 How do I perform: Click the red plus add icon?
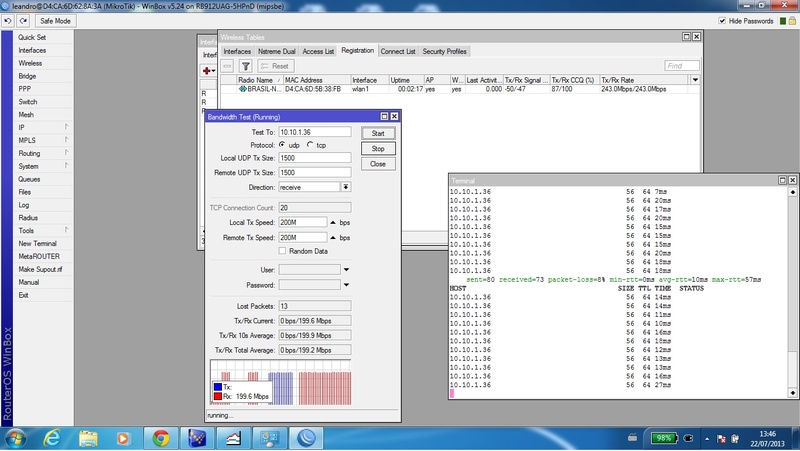tap(208, 71)
